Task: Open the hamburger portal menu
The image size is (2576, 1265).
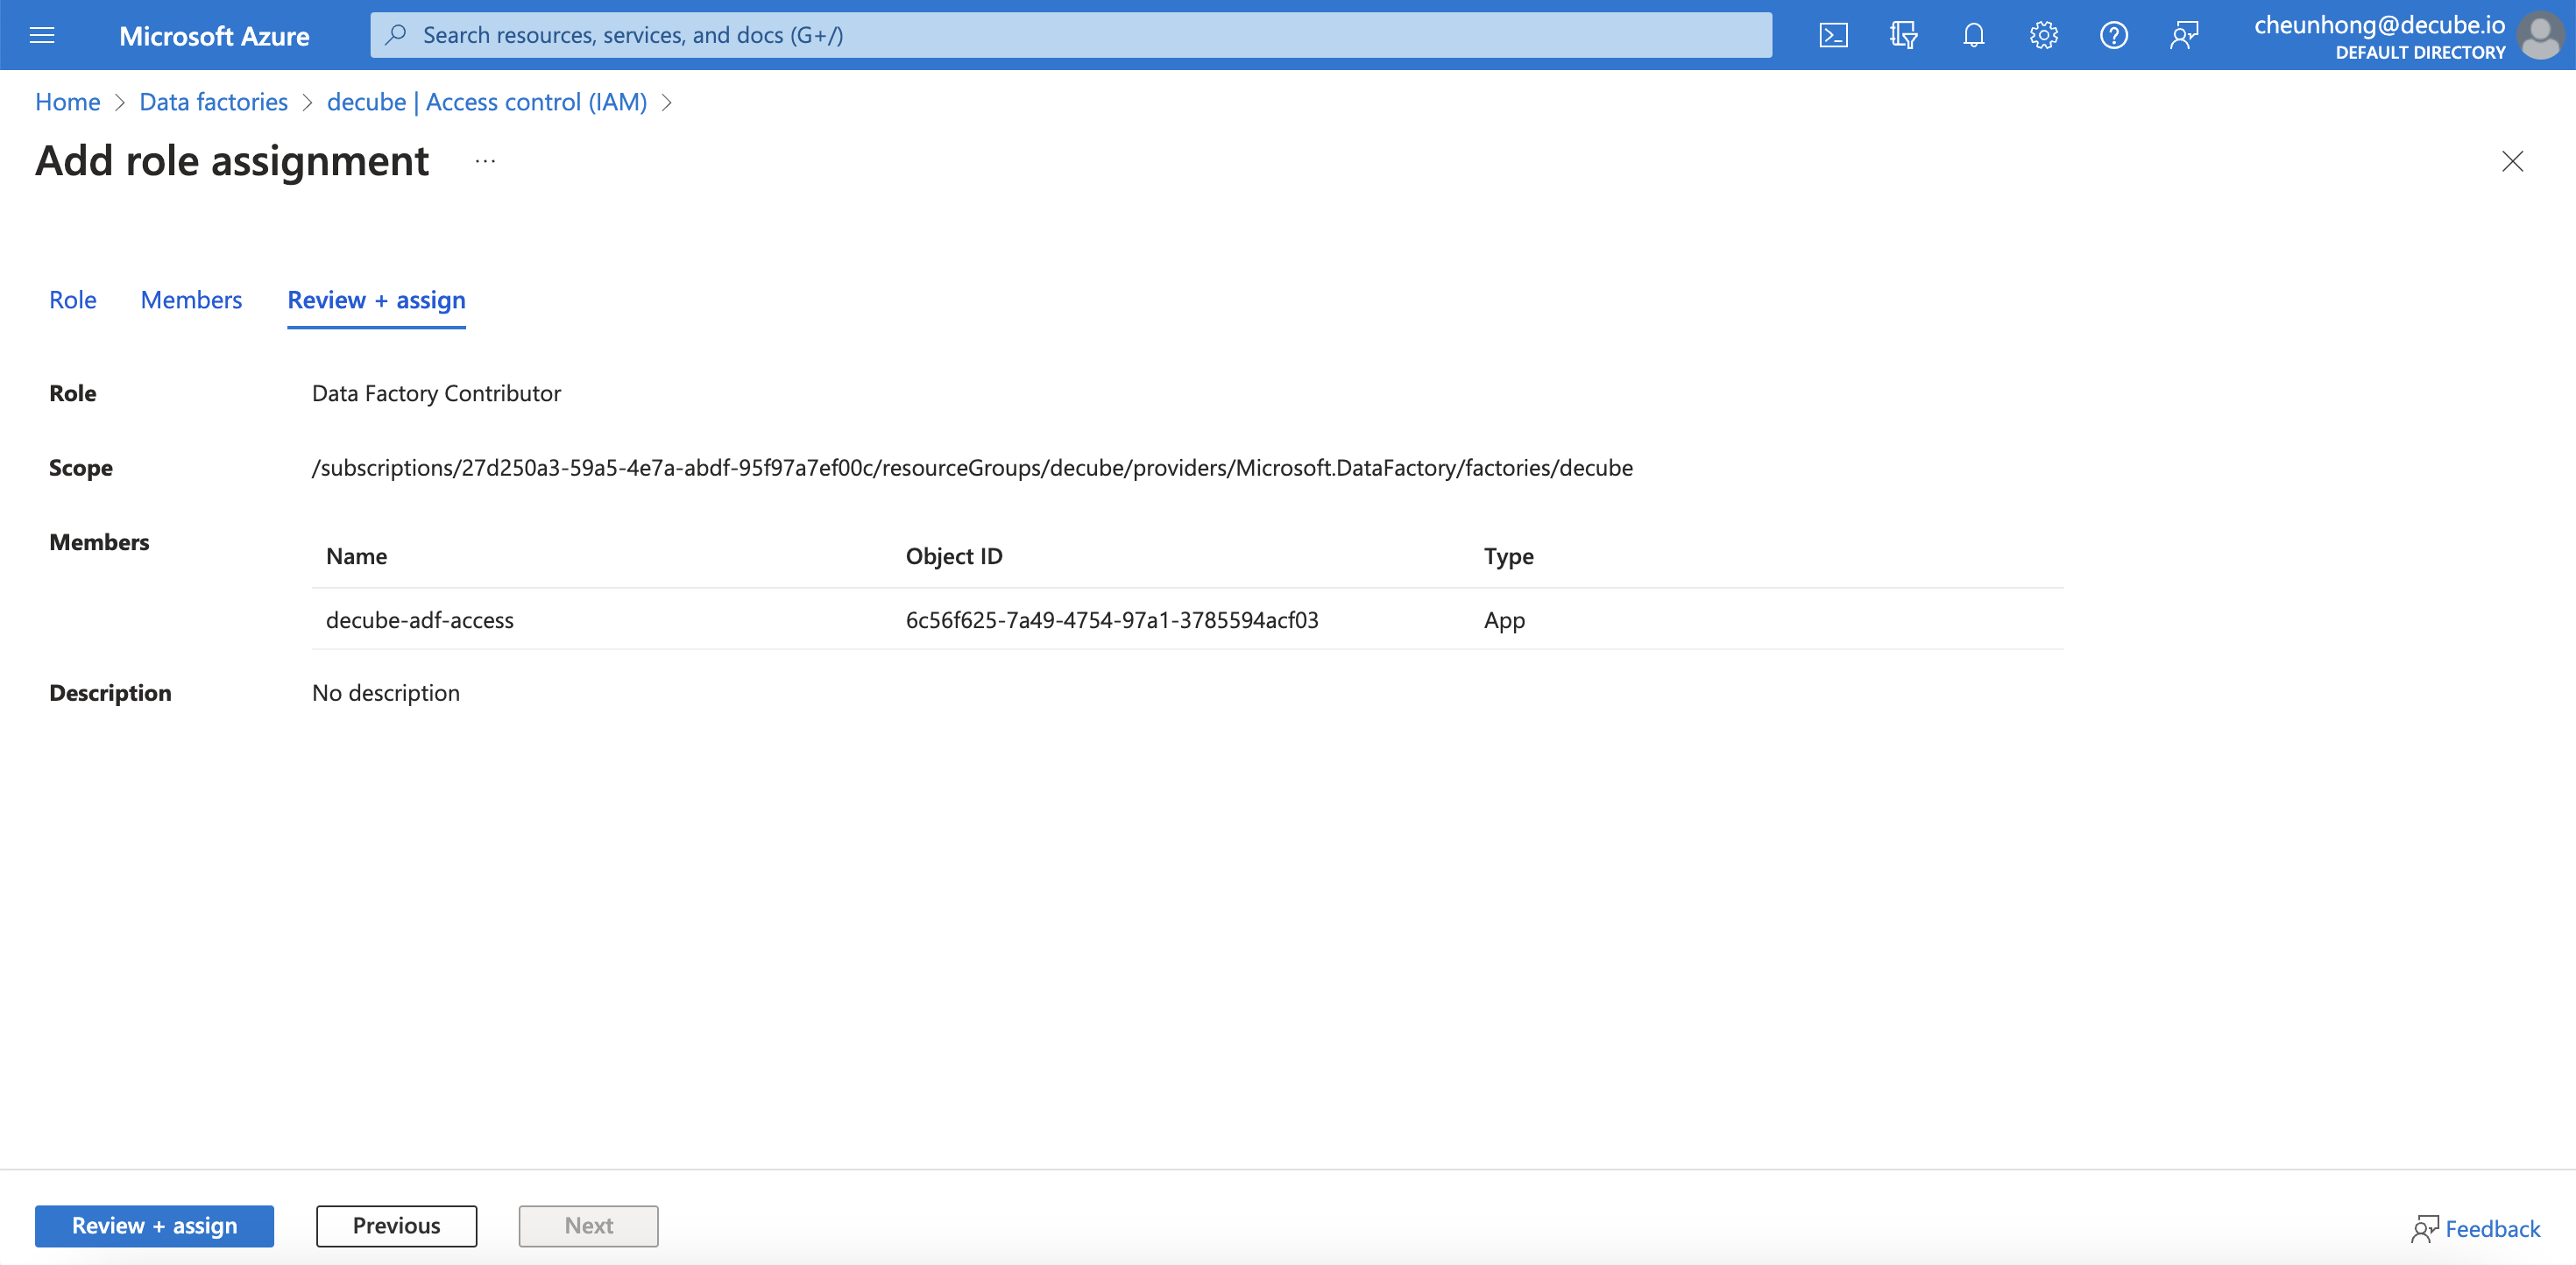Action: point(42,36)
